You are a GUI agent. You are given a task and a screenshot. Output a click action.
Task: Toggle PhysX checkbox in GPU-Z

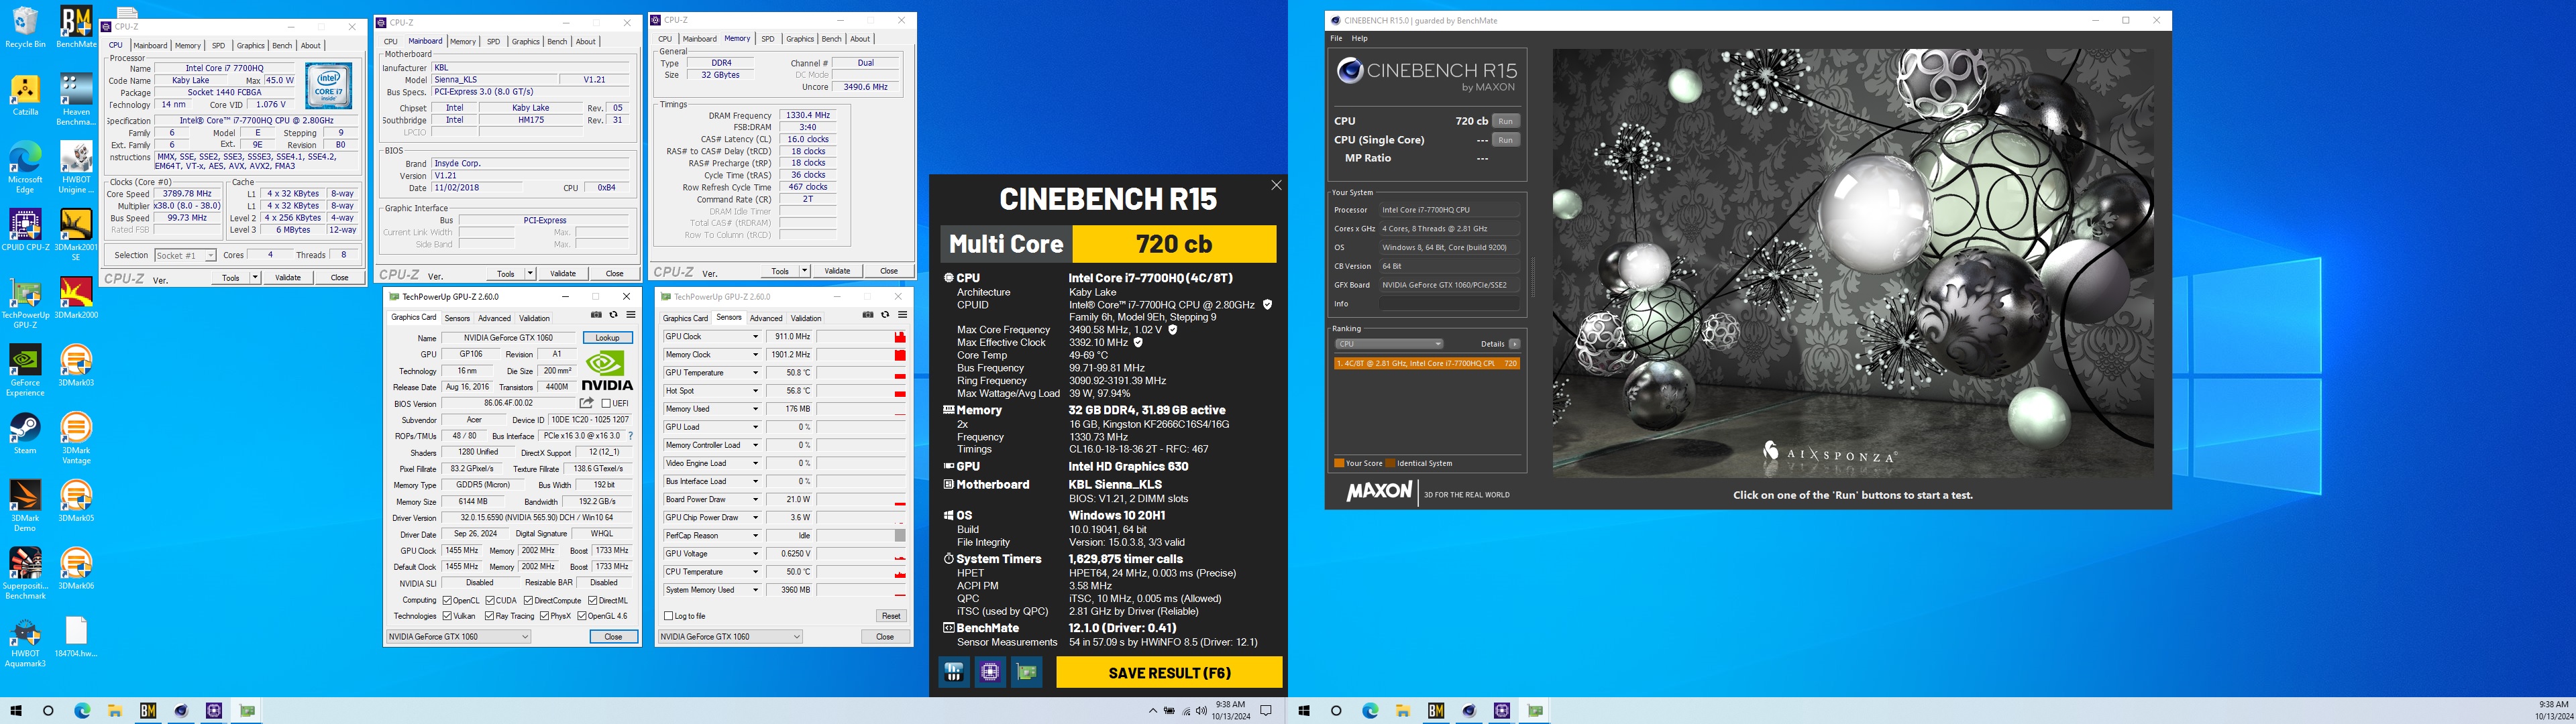click(x=544, y=616)
